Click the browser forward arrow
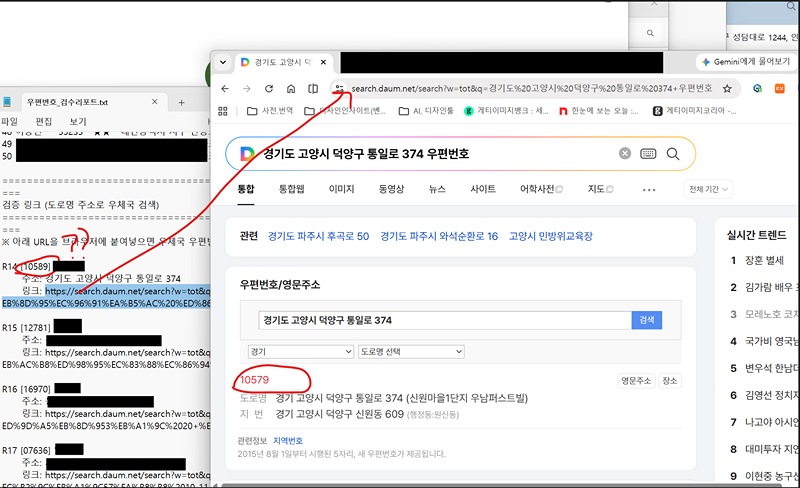Screen dimensions: 800x488 247,89
